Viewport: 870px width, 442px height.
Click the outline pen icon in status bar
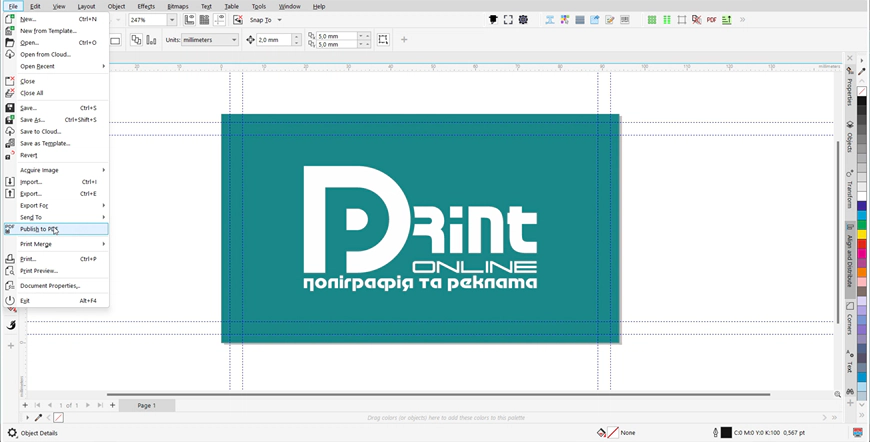point(715,433)
